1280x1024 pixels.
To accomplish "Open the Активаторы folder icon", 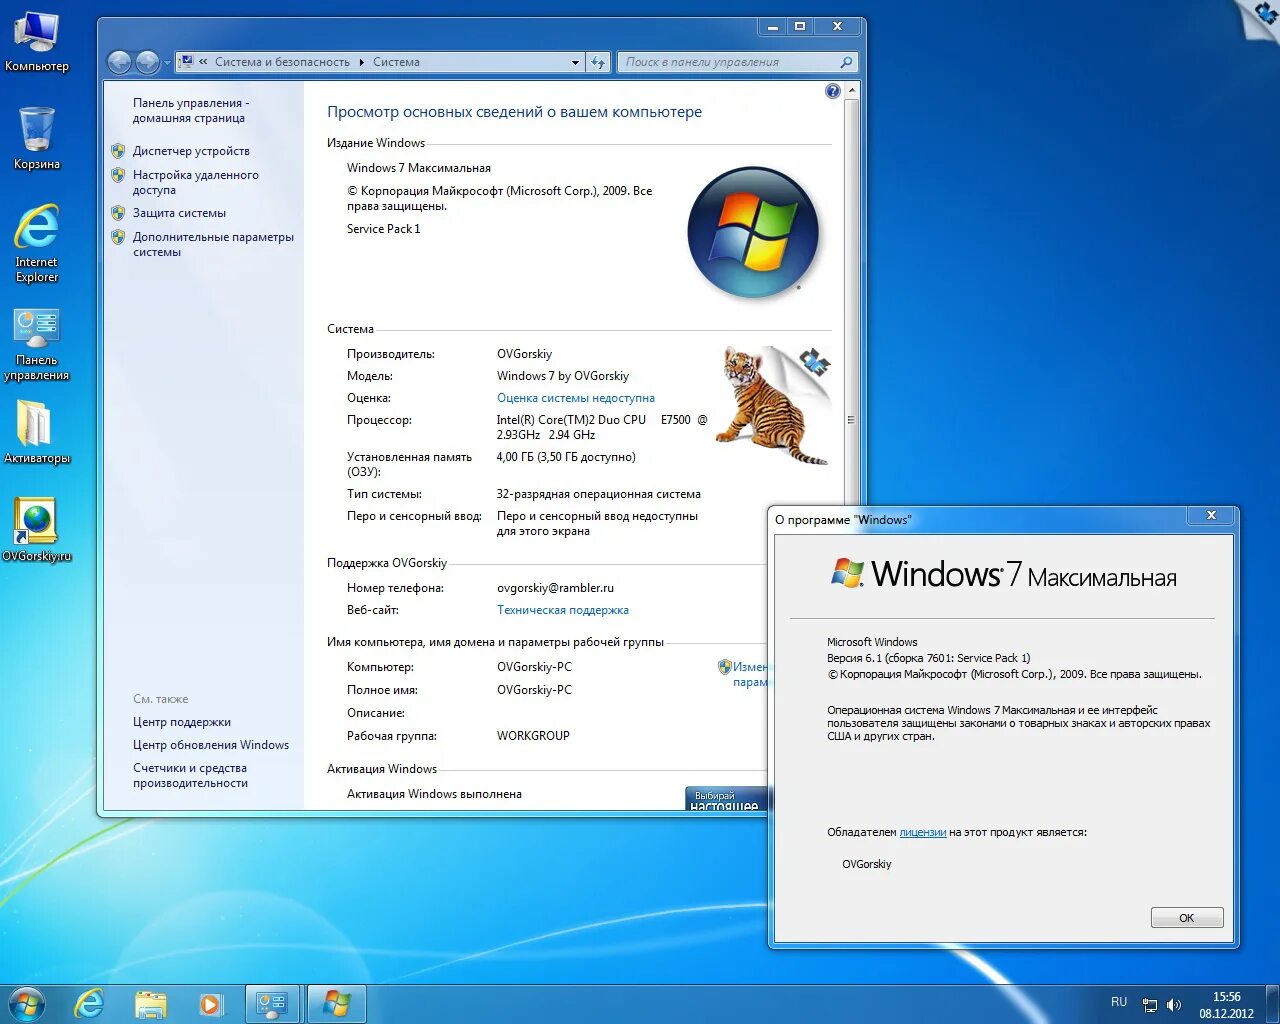I will click(37, 432).
